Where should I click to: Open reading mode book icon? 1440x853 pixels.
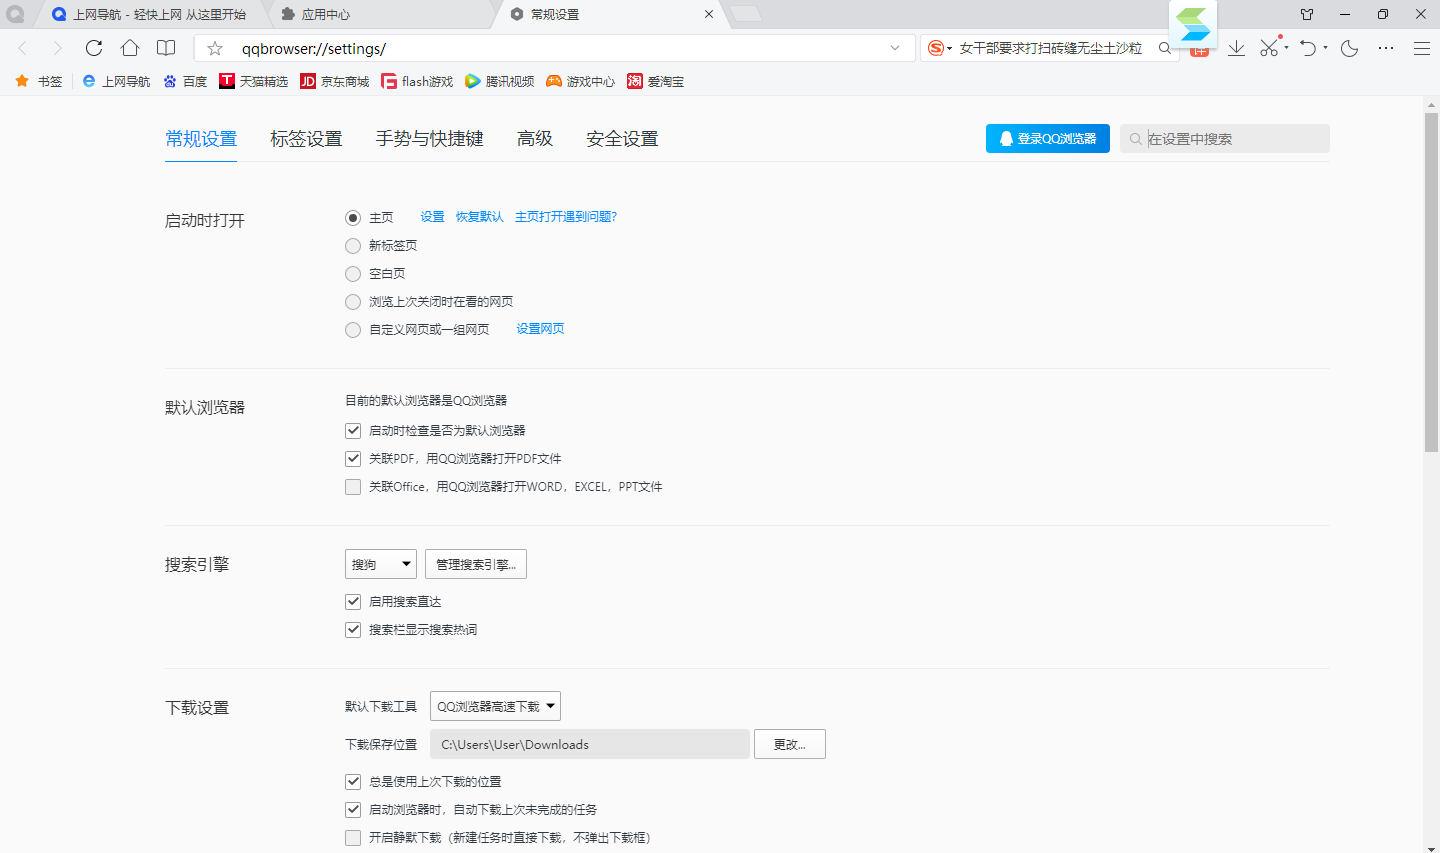166,48
